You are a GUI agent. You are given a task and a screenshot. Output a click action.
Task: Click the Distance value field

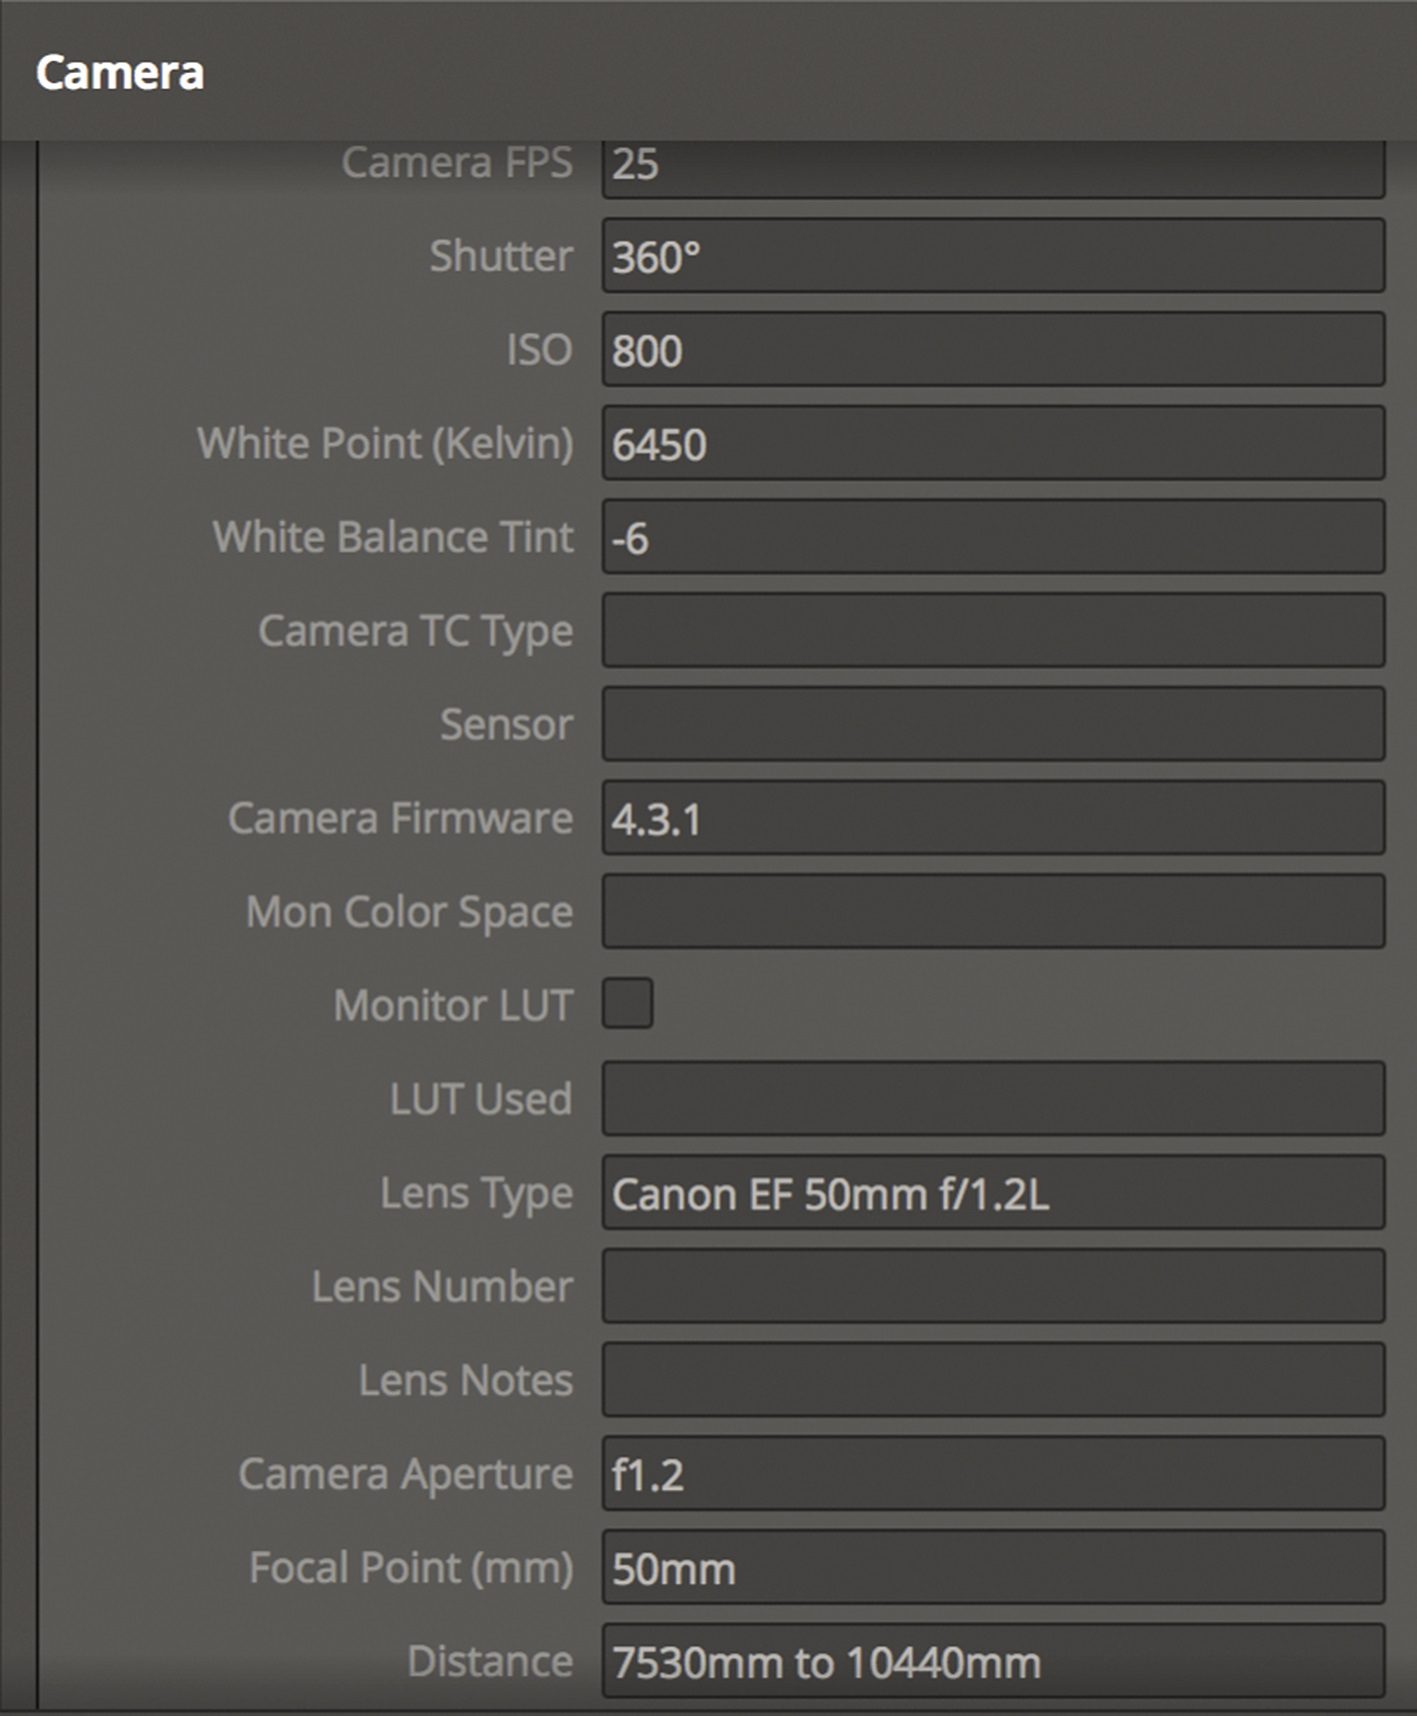click(992, 1661)
